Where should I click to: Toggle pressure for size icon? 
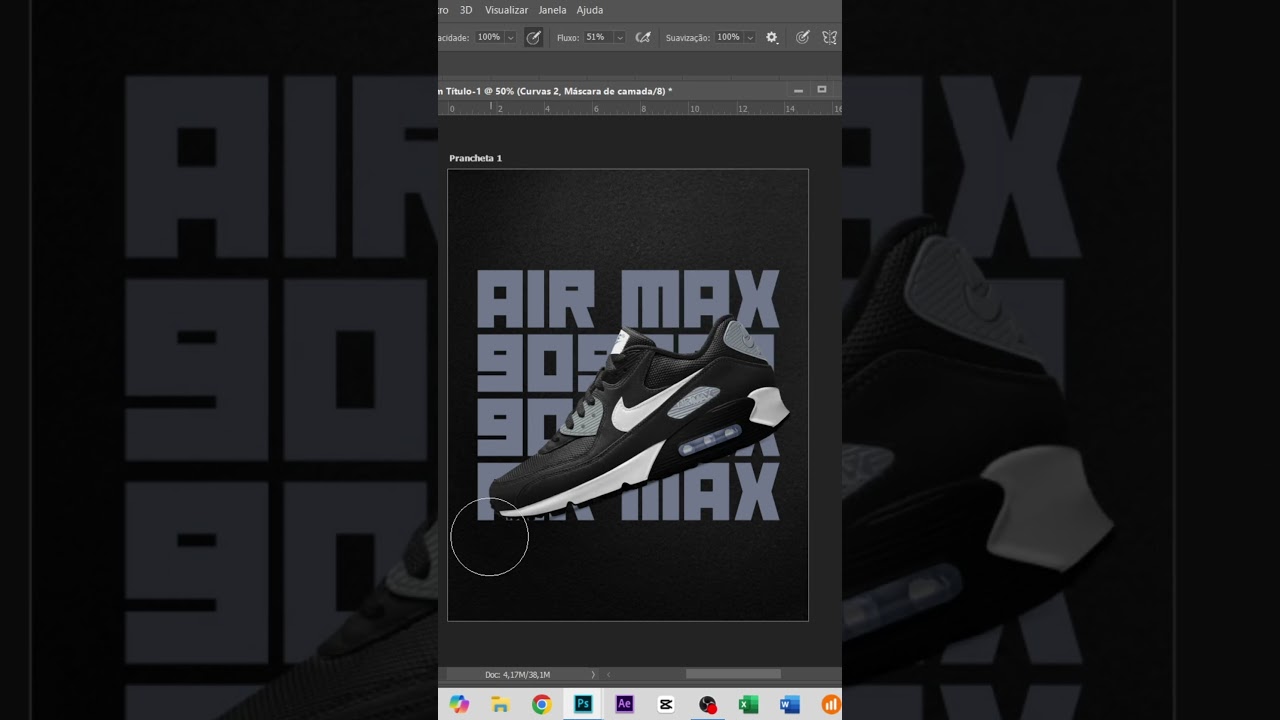[802, 37]
